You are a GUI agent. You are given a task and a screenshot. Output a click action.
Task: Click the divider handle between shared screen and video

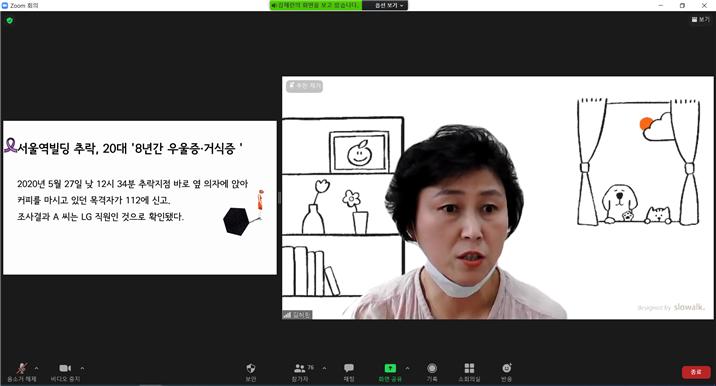(279, 198)
